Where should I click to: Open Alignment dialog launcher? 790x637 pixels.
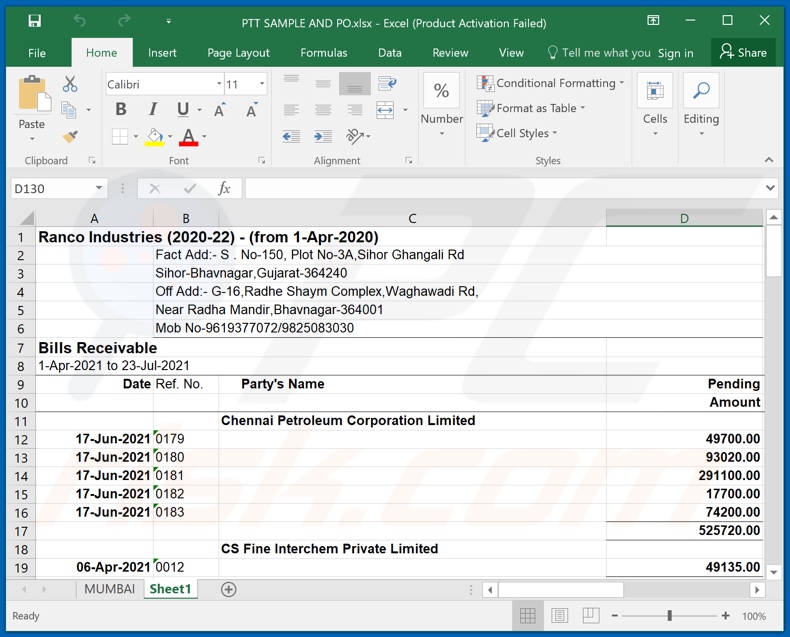[x=409, y=160]
